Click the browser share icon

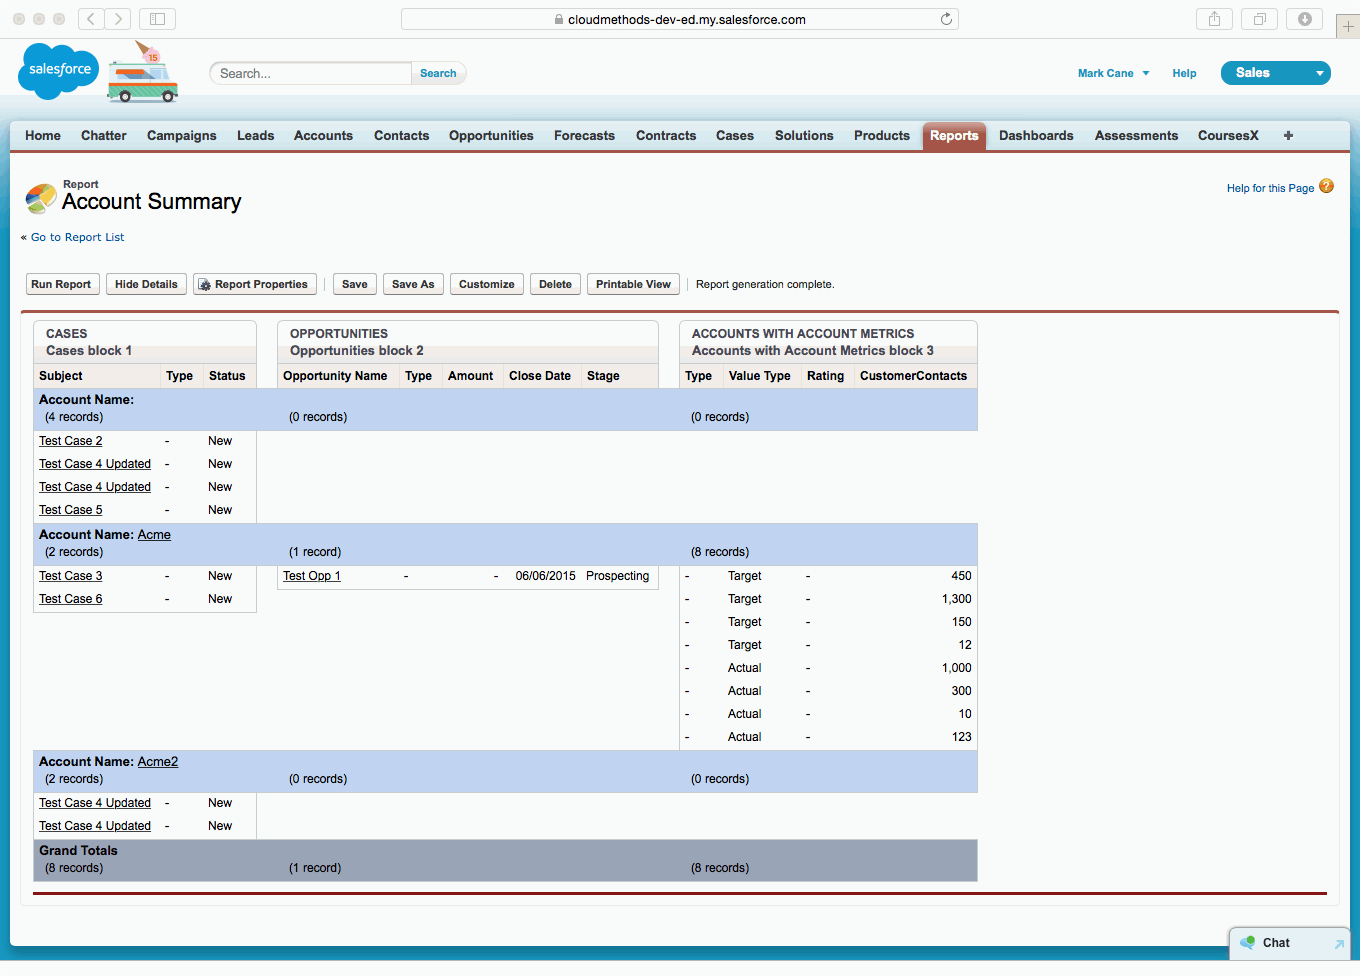pos(1214,18)
